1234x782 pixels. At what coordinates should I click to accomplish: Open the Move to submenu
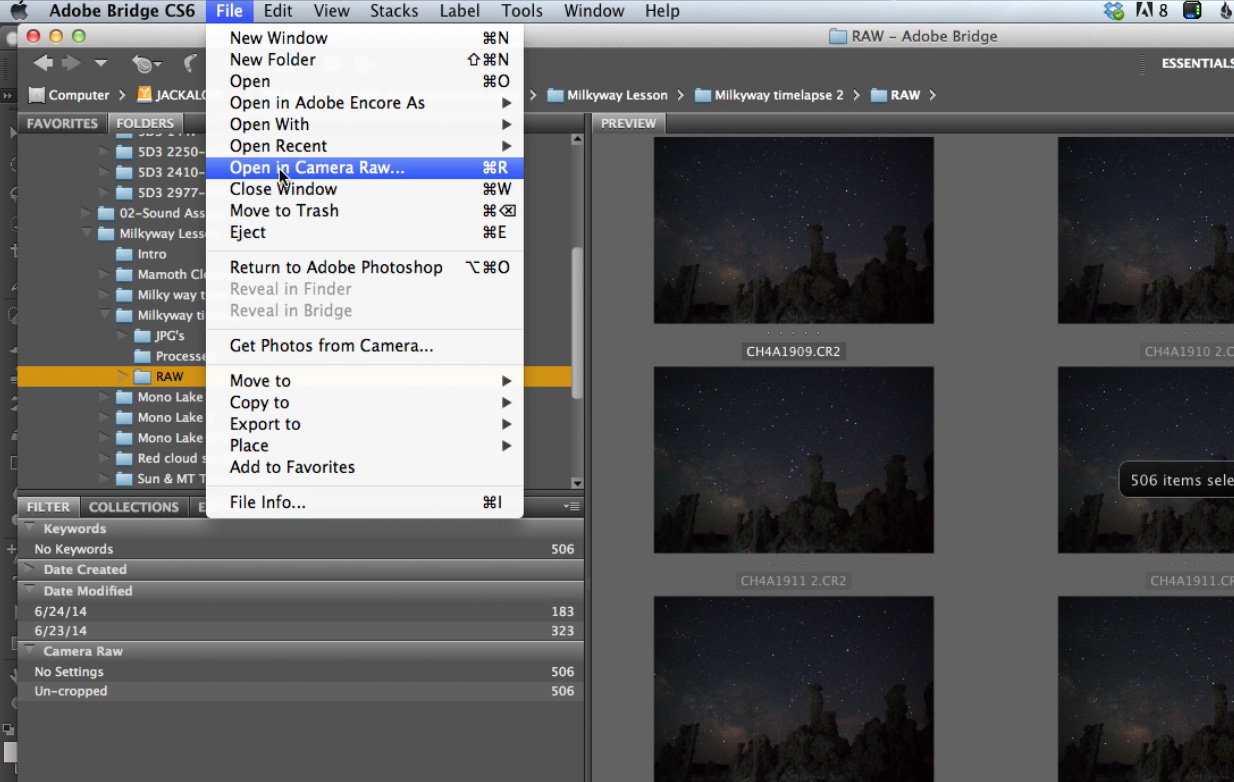coord(364,381)
